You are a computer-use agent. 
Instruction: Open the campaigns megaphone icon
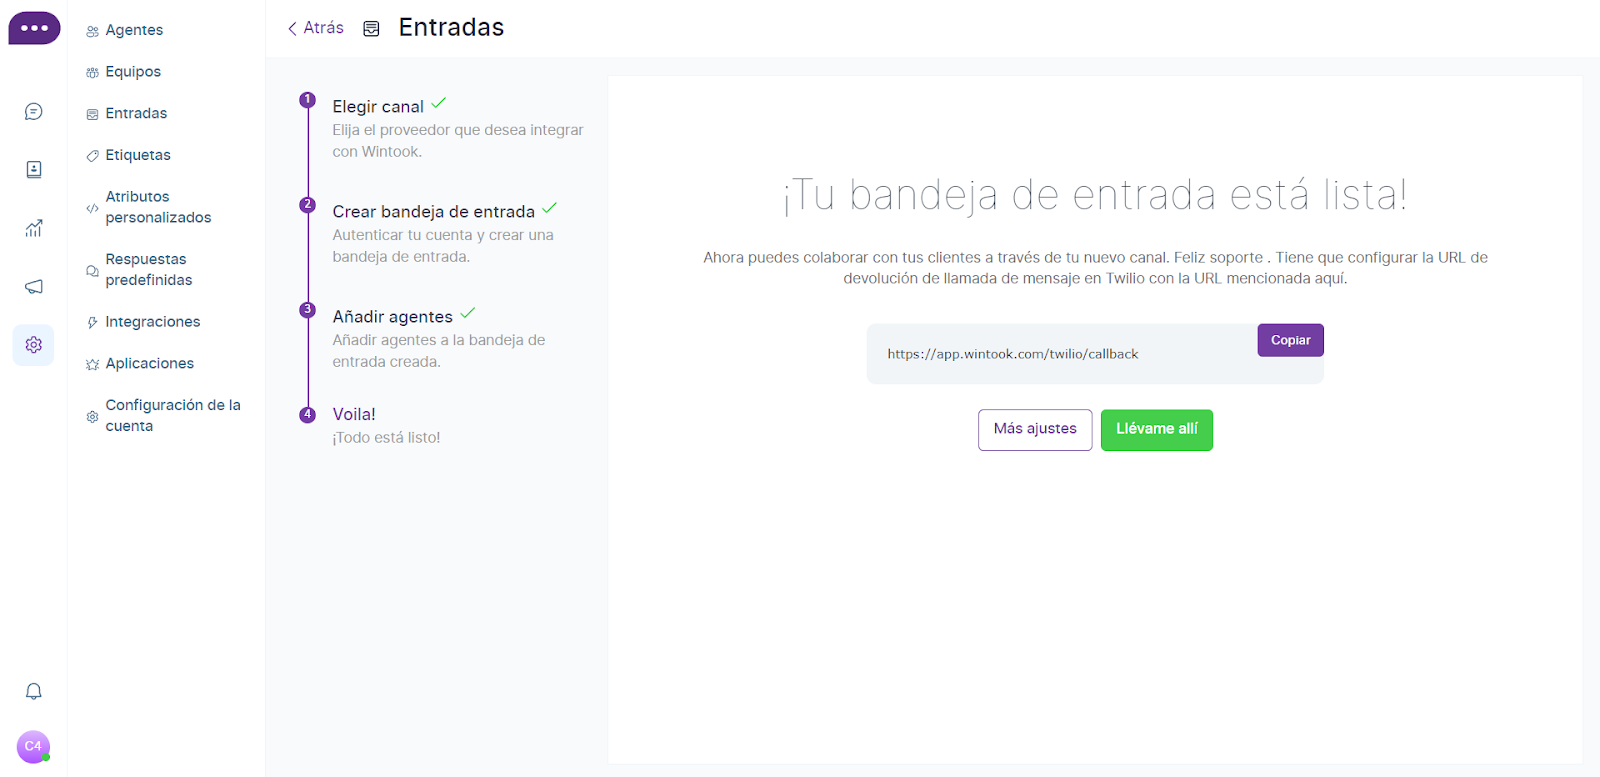[33, 287]
